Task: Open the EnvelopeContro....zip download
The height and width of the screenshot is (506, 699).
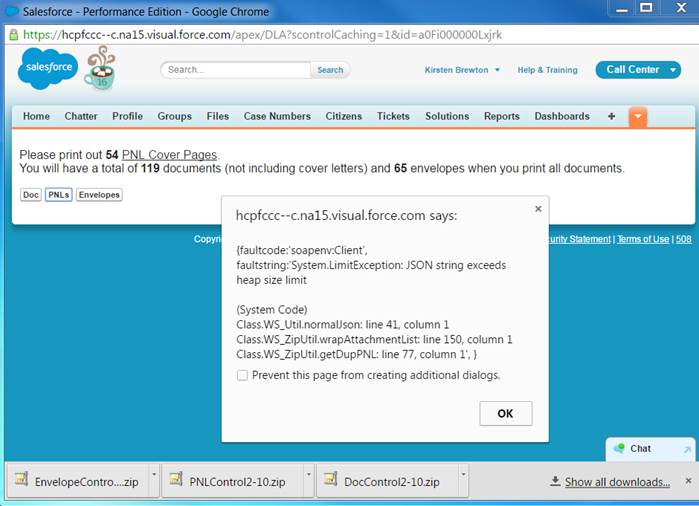Action: [x=77, y=481]
